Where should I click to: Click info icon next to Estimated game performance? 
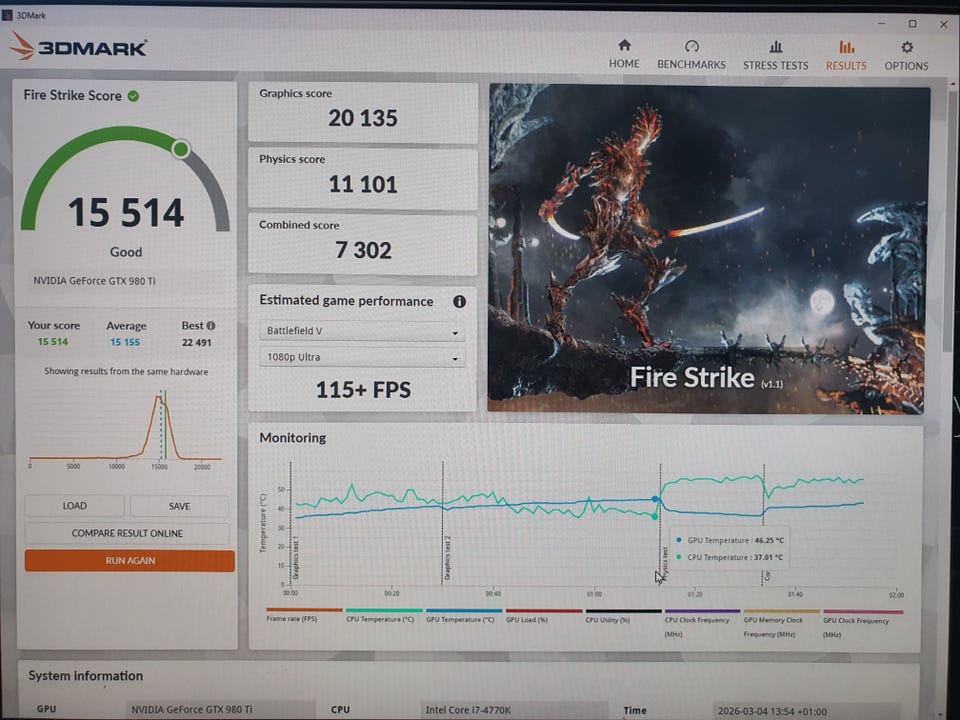(459, 301)
